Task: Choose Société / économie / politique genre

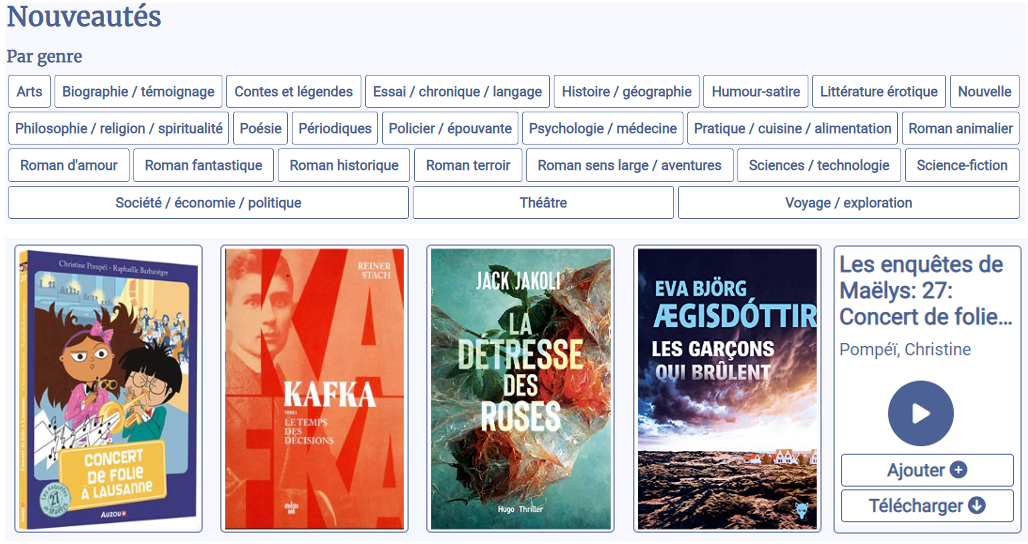Action: 208,202
